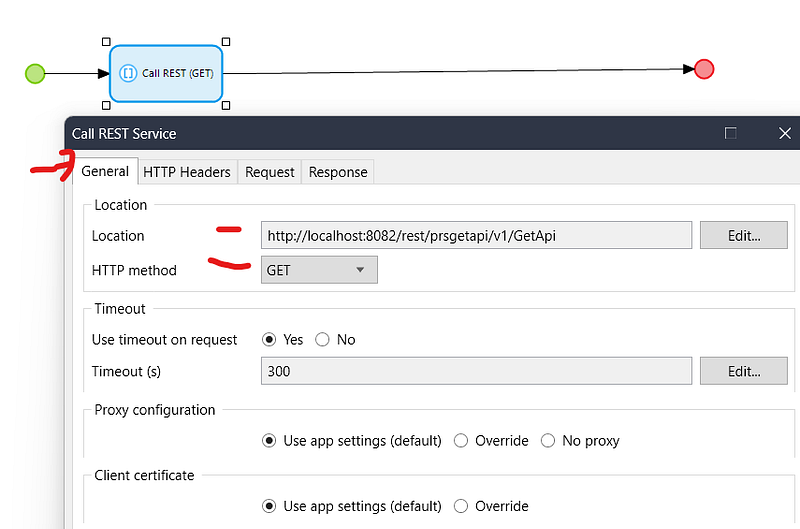Expand the HTTP method GET dropdown

tap(319, 270)
